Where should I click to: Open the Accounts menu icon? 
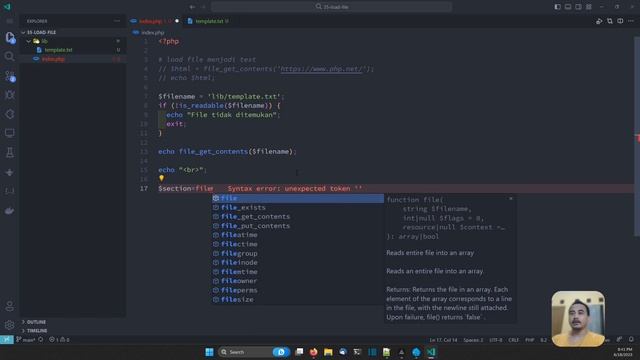click(x=9, y=306)
